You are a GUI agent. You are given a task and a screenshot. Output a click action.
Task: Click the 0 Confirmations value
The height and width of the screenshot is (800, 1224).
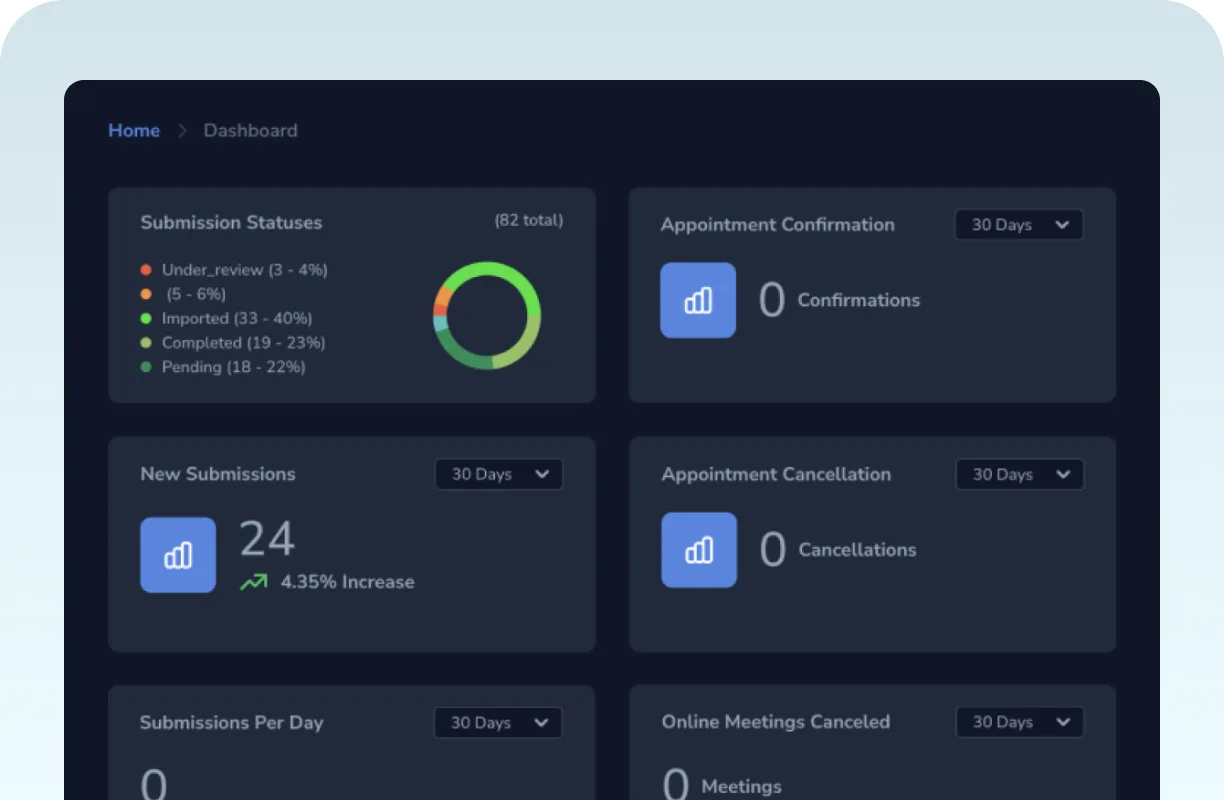click(771, 300)
